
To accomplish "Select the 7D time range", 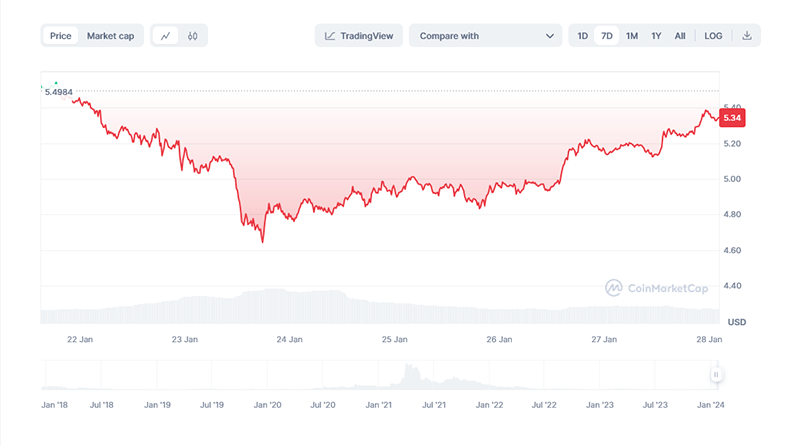I will 607,36.
